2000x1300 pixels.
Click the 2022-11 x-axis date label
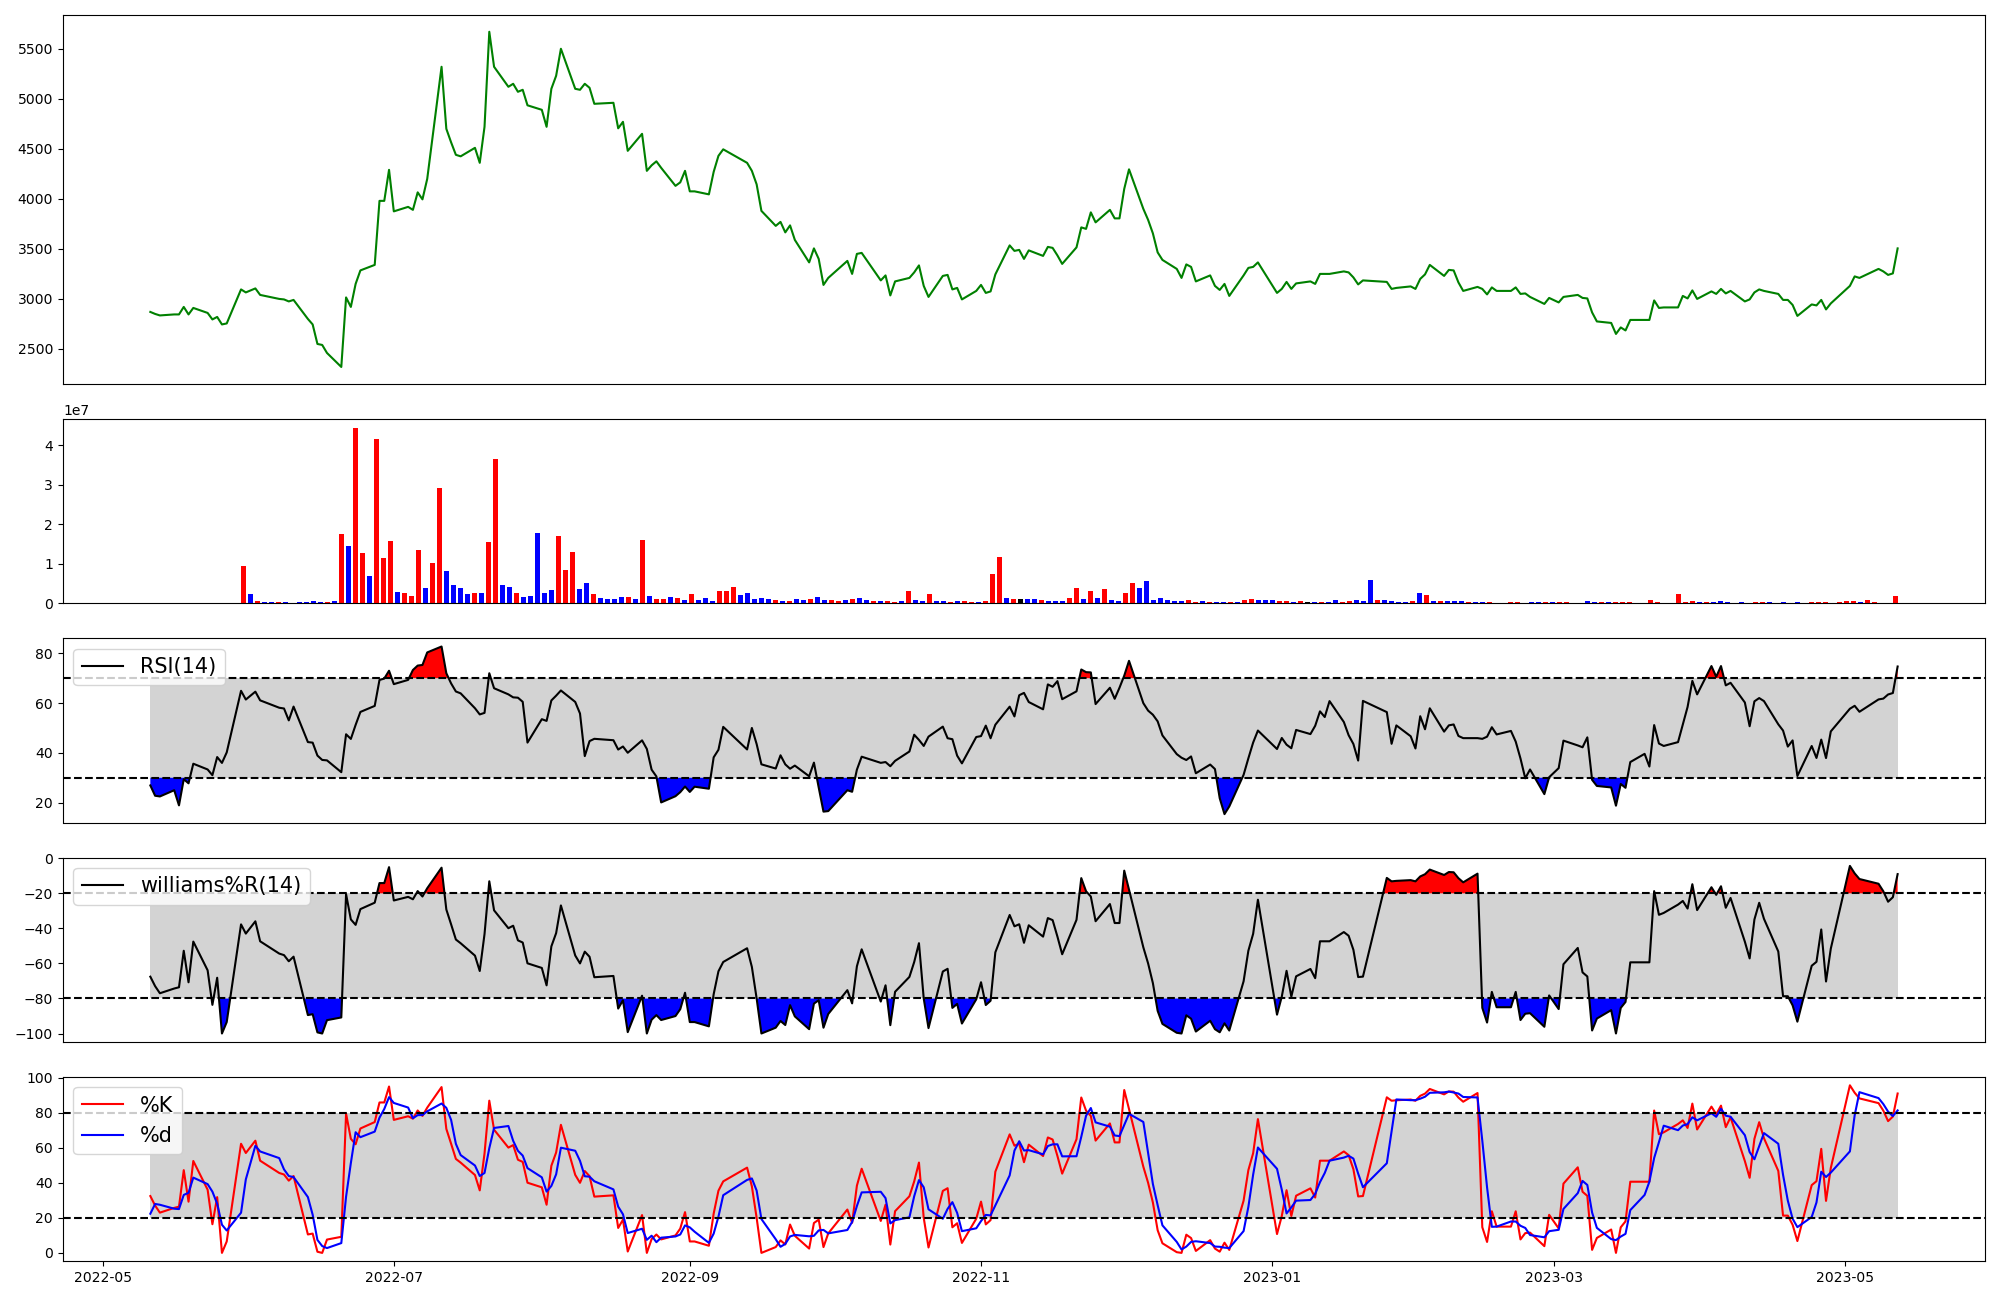982,1277
